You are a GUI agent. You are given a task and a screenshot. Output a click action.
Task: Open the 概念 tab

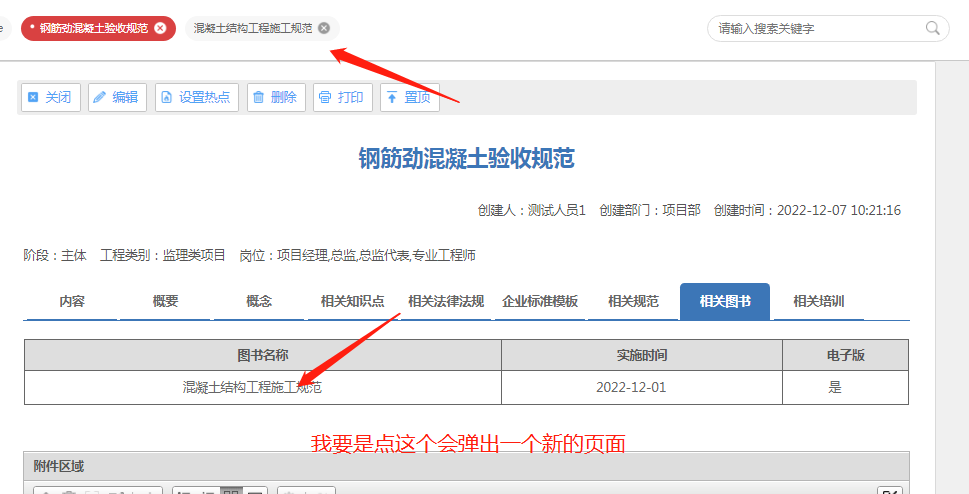click(x=259, y=301)
